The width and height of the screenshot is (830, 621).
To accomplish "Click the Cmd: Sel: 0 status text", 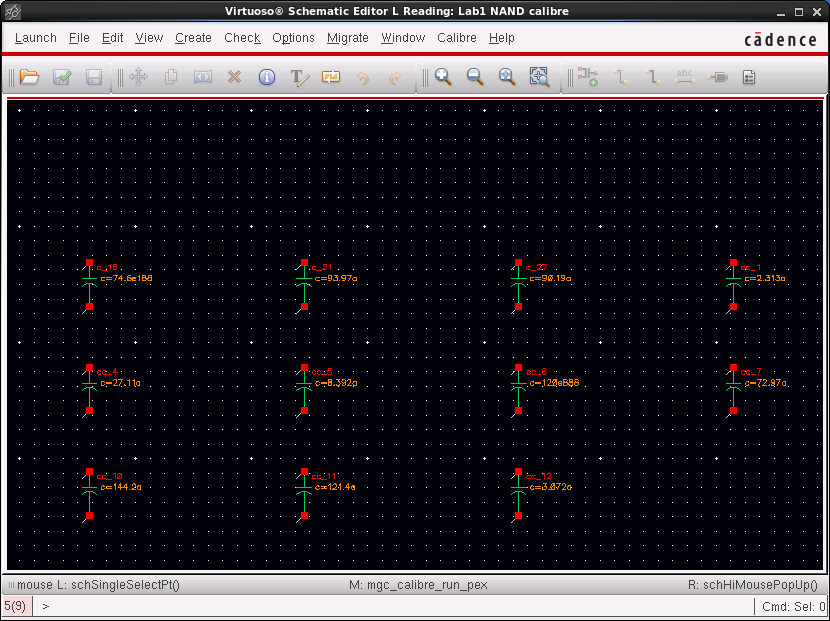I will point(793,607).
